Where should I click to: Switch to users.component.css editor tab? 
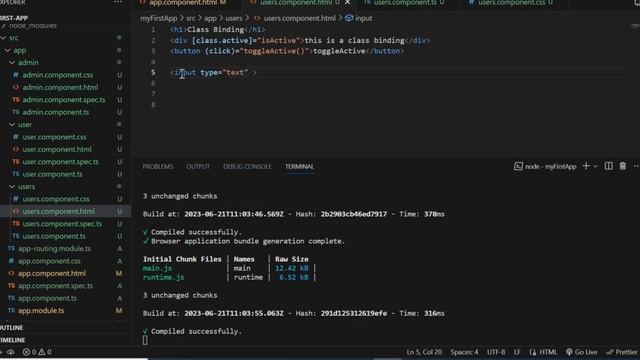pyautogui.click(x=511, y=3)
